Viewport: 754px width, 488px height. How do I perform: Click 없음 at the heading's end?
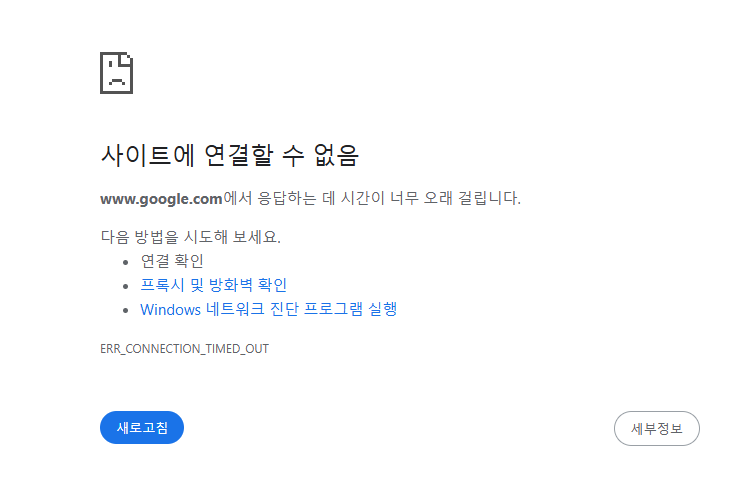point(336,155)
